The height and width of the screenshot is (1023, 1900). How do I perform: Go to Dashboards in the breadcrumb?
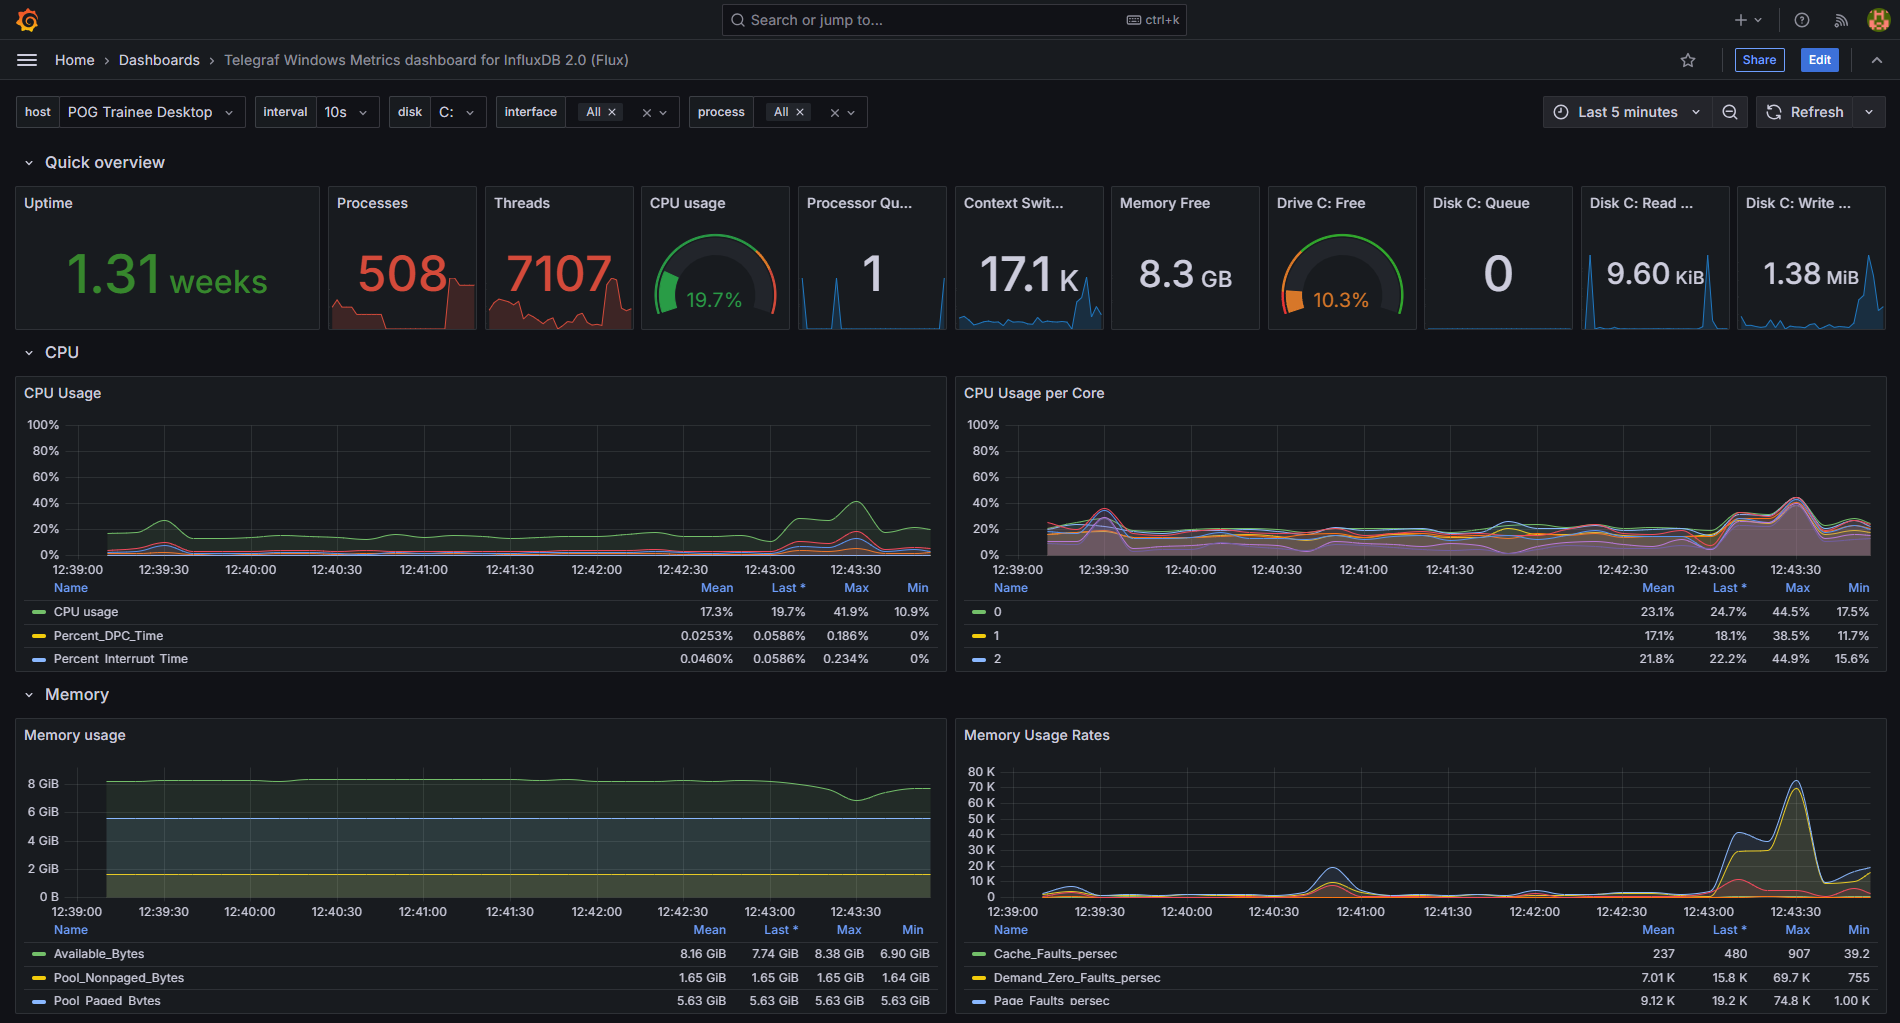click(x=159, y=60)
